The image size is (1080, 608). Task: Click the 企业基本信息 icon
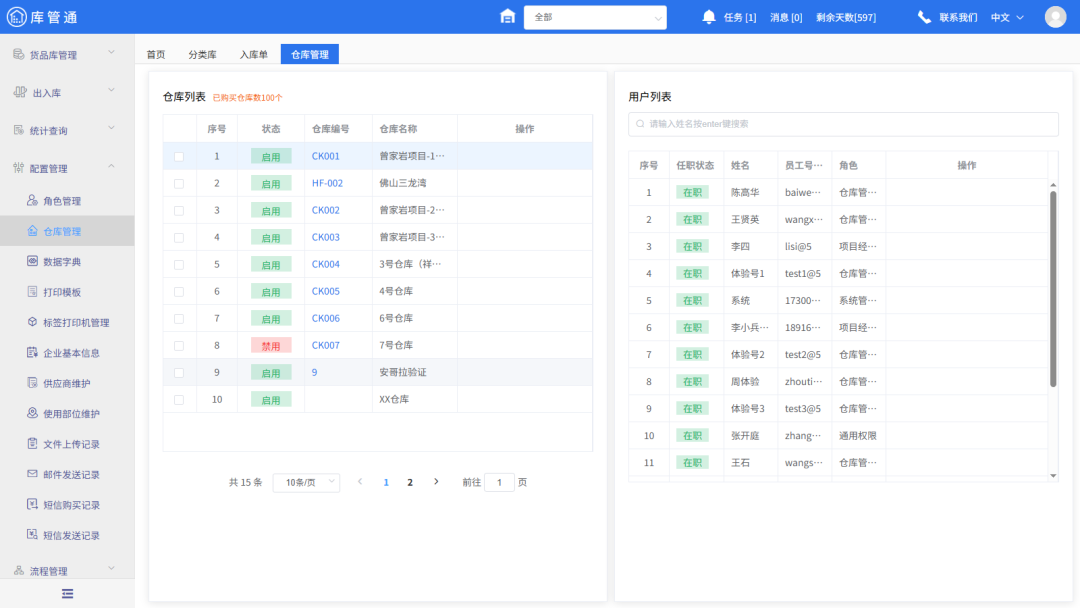tap(32, 352)
